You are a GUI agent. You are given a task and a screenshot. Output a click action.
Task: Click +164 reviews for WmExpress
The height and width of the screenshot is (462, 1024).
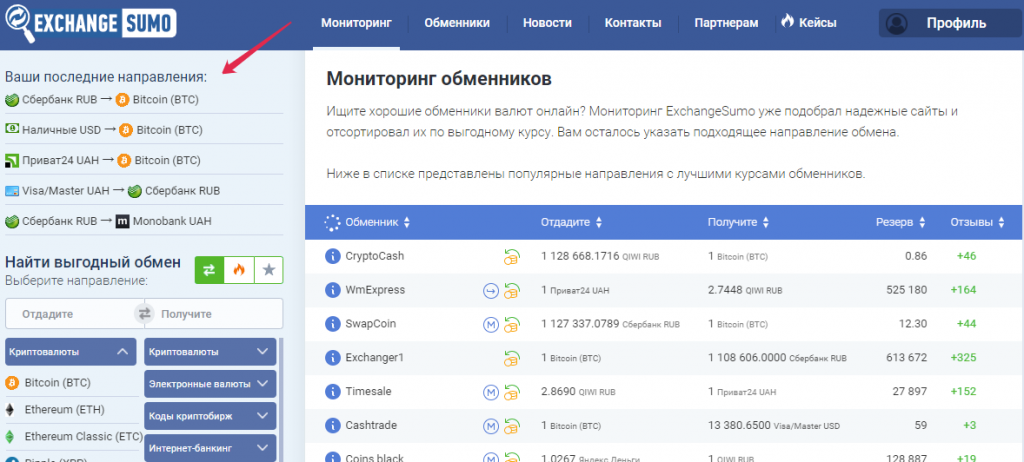click(963, 290)
